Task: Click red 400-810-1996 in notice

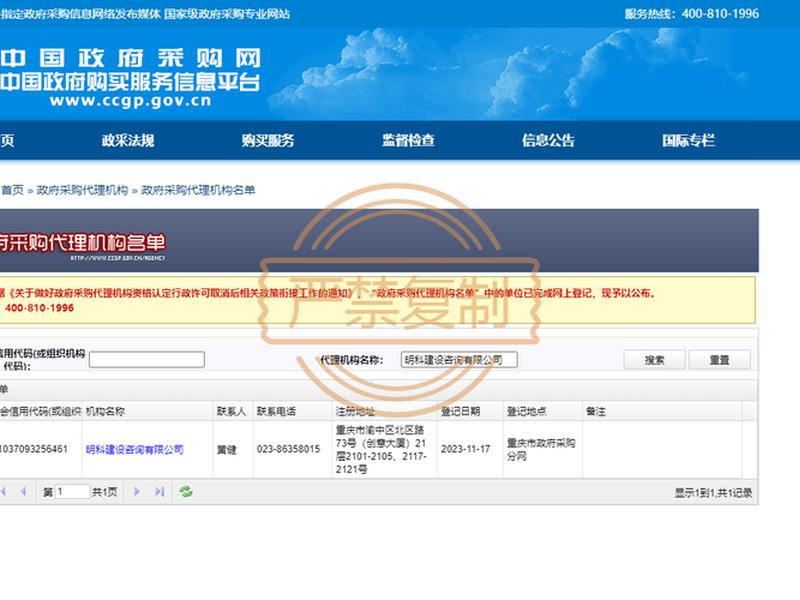Action: click(39, 308)
